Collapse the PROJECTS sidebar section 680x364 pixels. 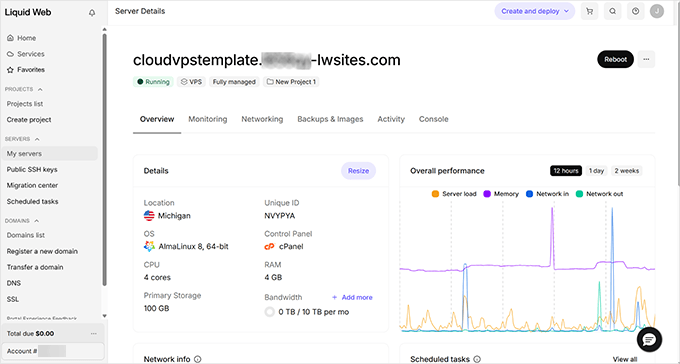click(x=40, y=89)
